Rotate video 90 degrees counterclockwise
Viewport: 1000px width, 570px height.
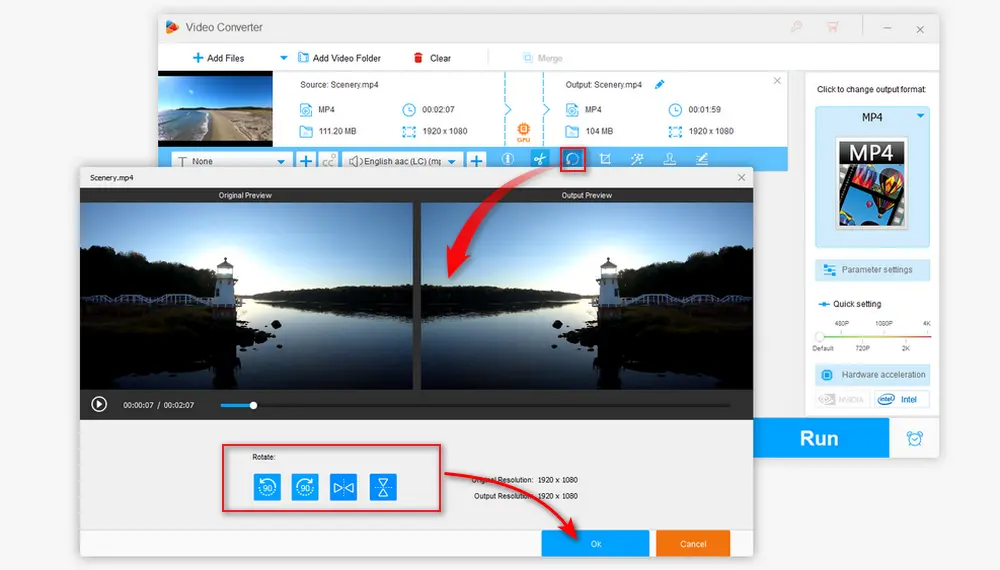click(267, 487)
